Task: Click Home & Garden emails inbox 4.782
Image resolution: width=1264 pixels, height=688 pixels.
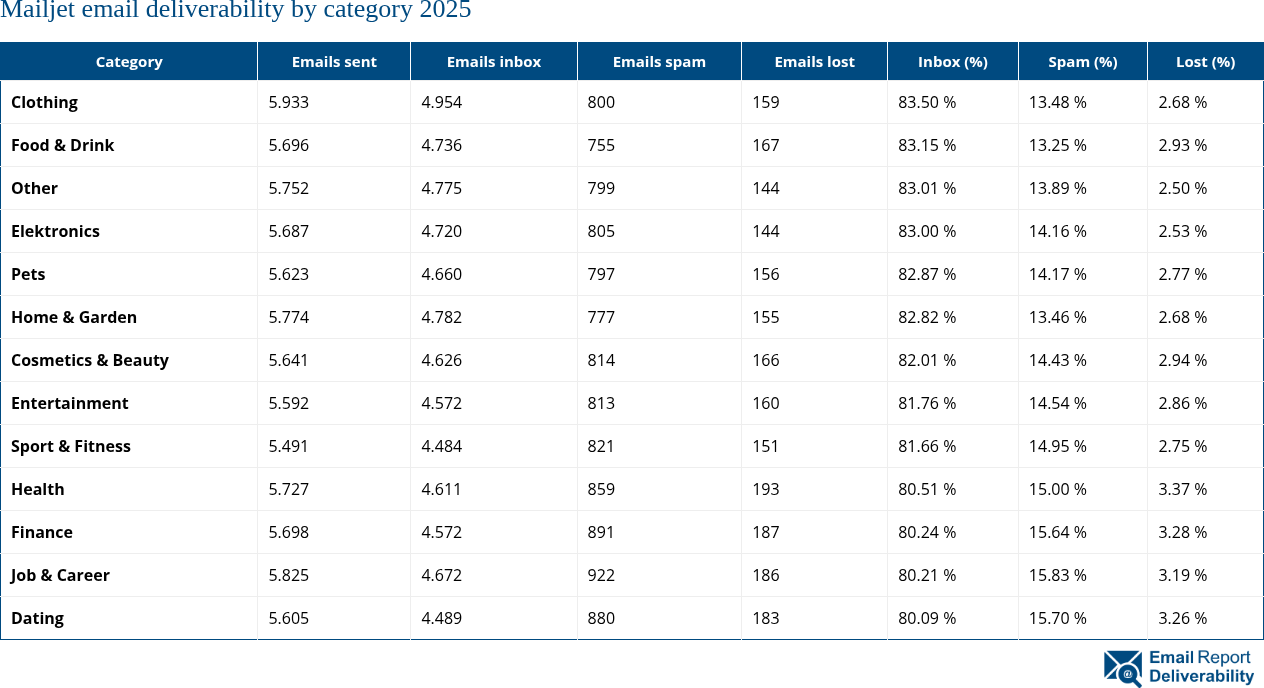Action: [x=442, y=317]
